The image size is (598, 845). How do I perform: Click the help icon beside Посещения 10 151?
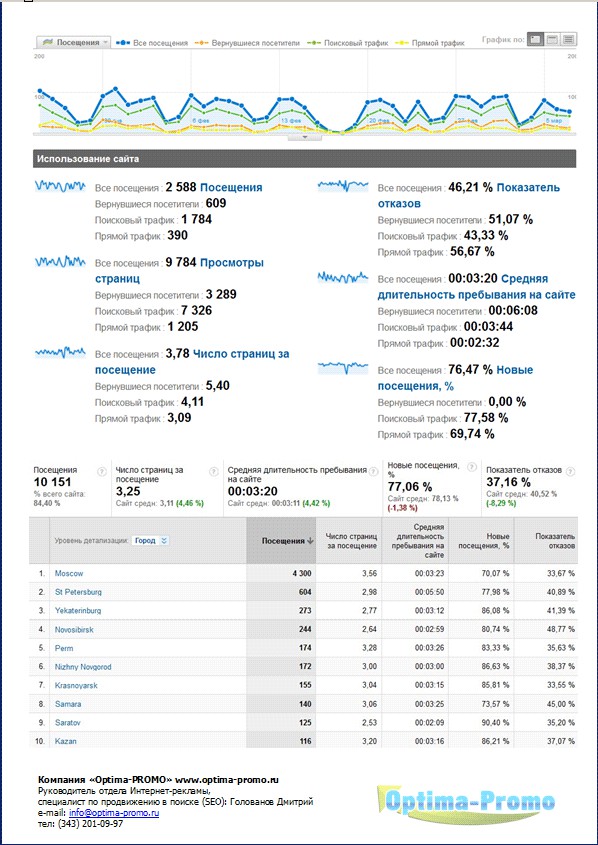pos(101,472)
